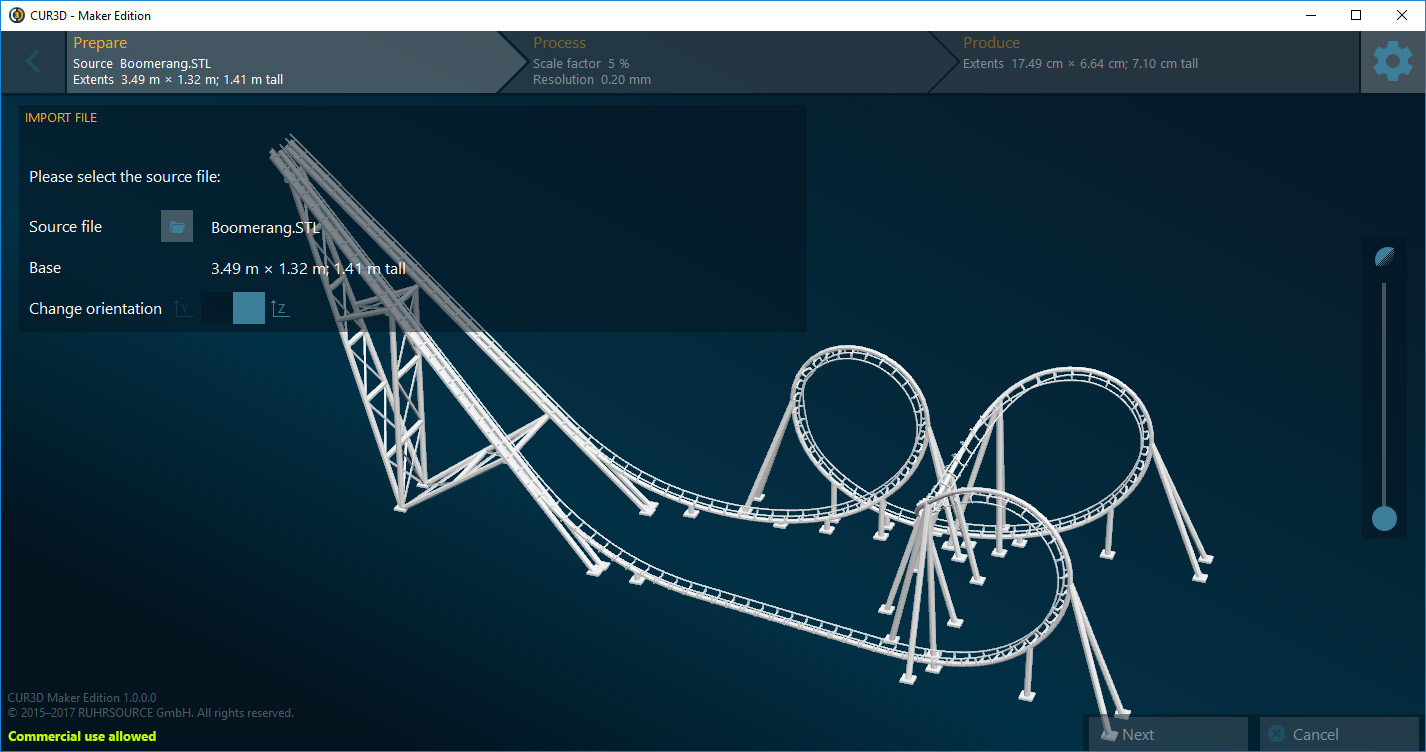Screen dimensions: 1426x752
Task: Open the Boomerang.STL source file entry
Action: pos(265,227)
